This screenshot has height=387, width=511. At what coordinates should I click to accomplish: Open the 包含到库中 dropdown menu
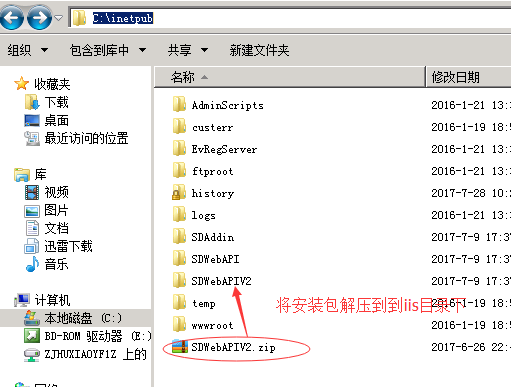click(x=108, y=50)
